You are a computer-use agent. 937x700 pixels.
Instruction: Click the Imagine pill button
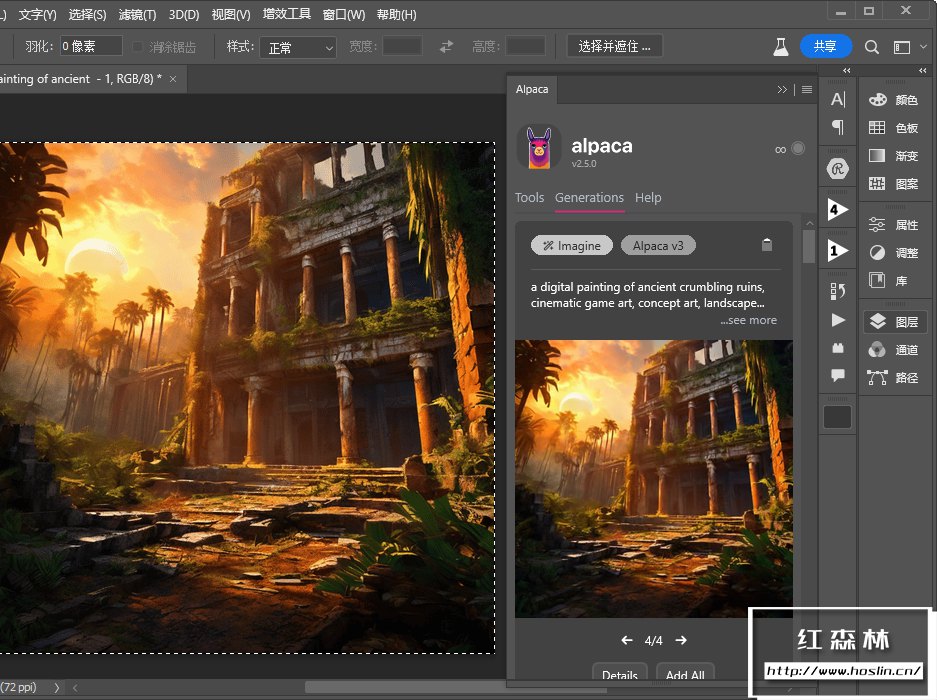click(572, 246)
